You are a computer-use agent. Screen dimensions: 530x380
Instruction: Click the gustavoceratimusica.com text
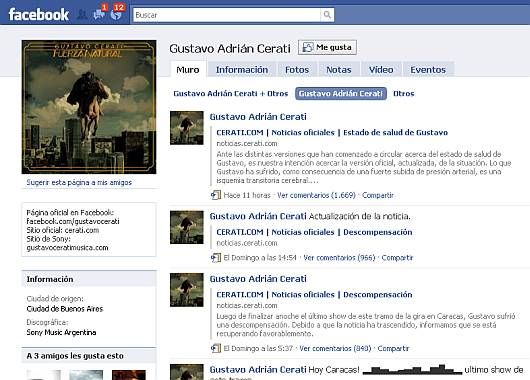pyautogui.click(x=67, y=248)
